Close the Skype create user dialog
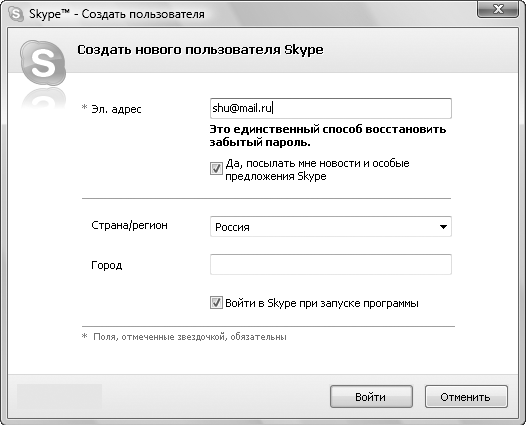The width and height of the screenshot is (526, 425). click(498, 9)
